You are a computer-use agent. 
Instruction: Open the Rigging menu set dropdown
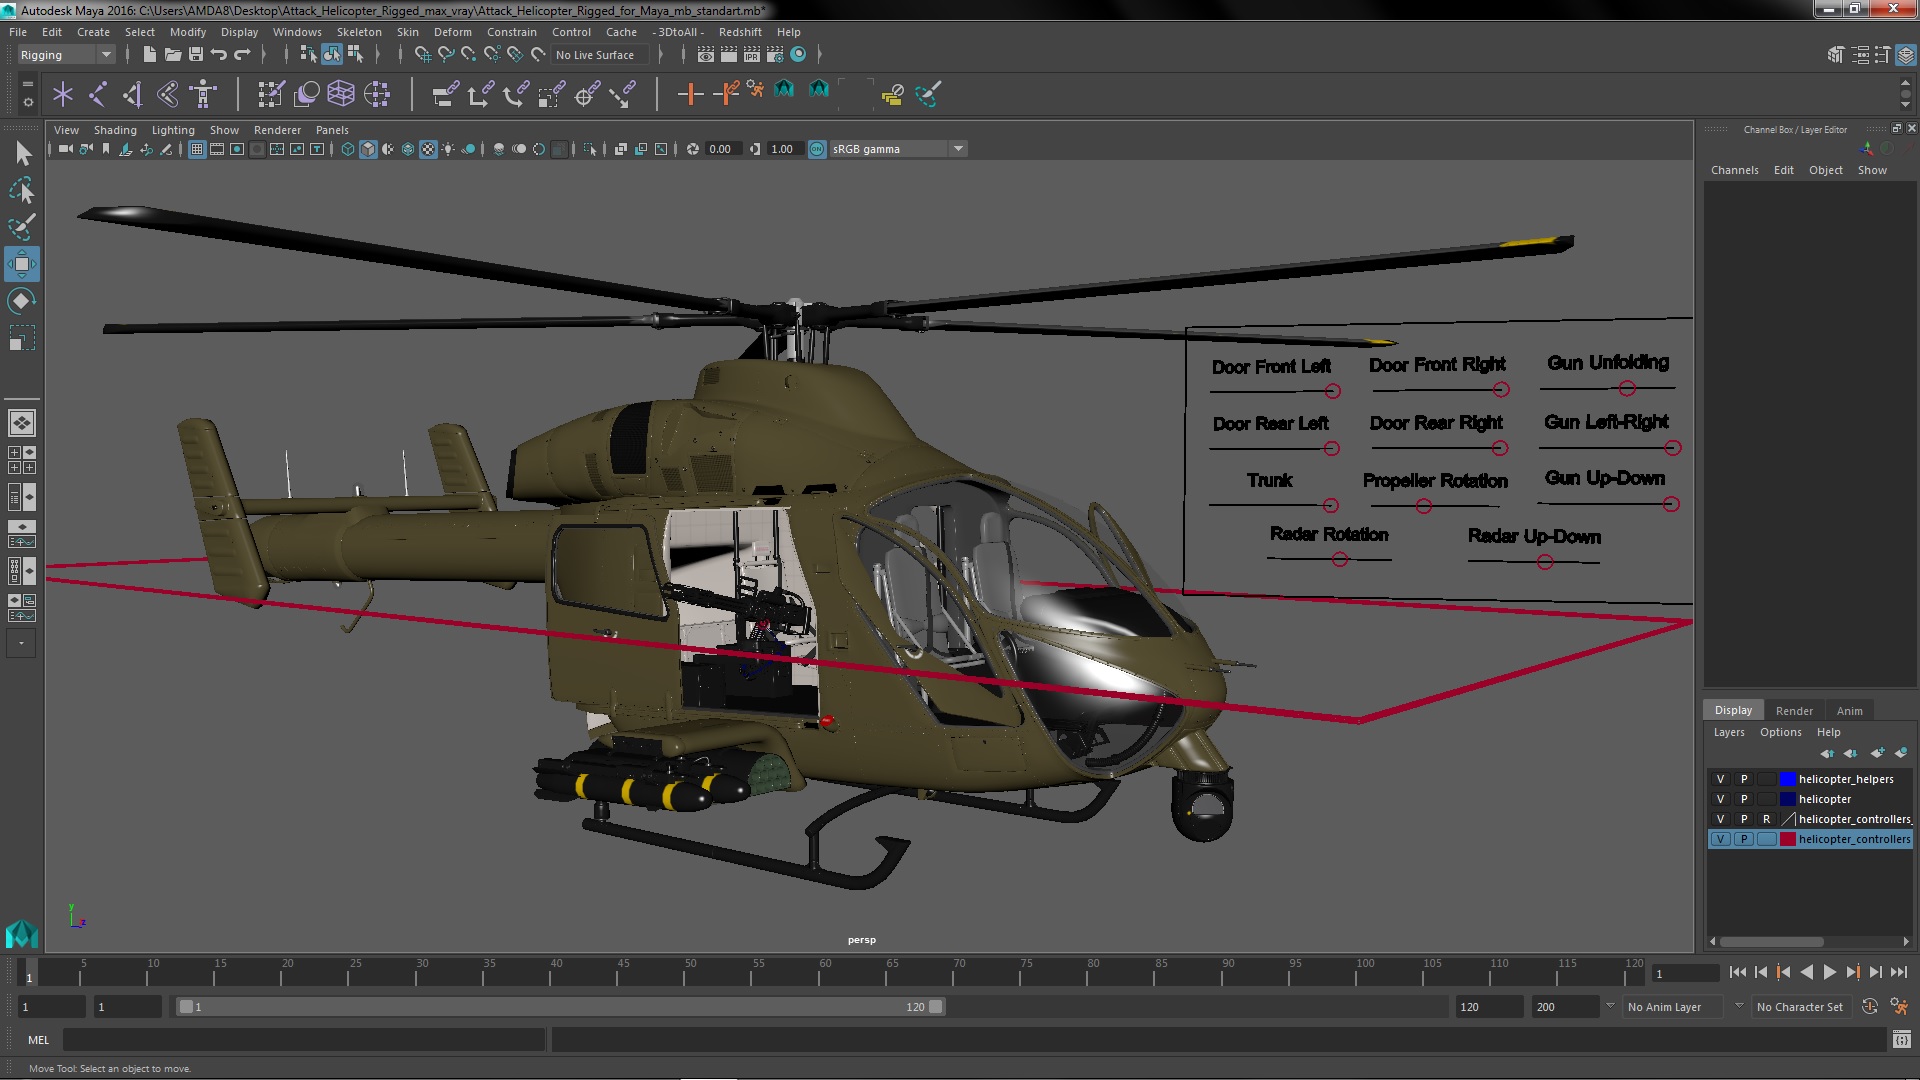pos(65,55)
